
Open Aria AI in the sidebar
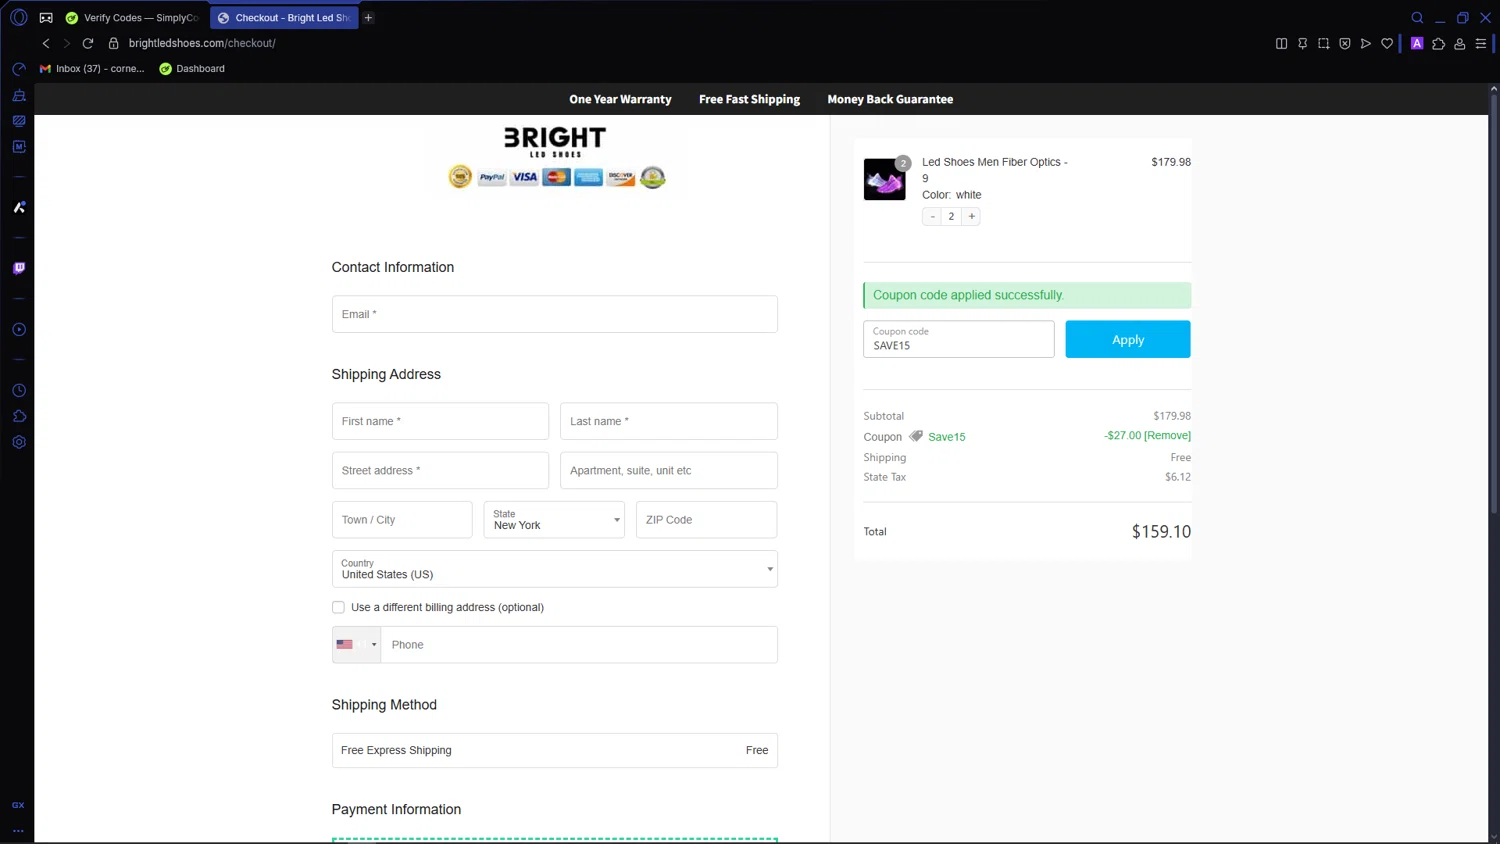coord(19,207)
